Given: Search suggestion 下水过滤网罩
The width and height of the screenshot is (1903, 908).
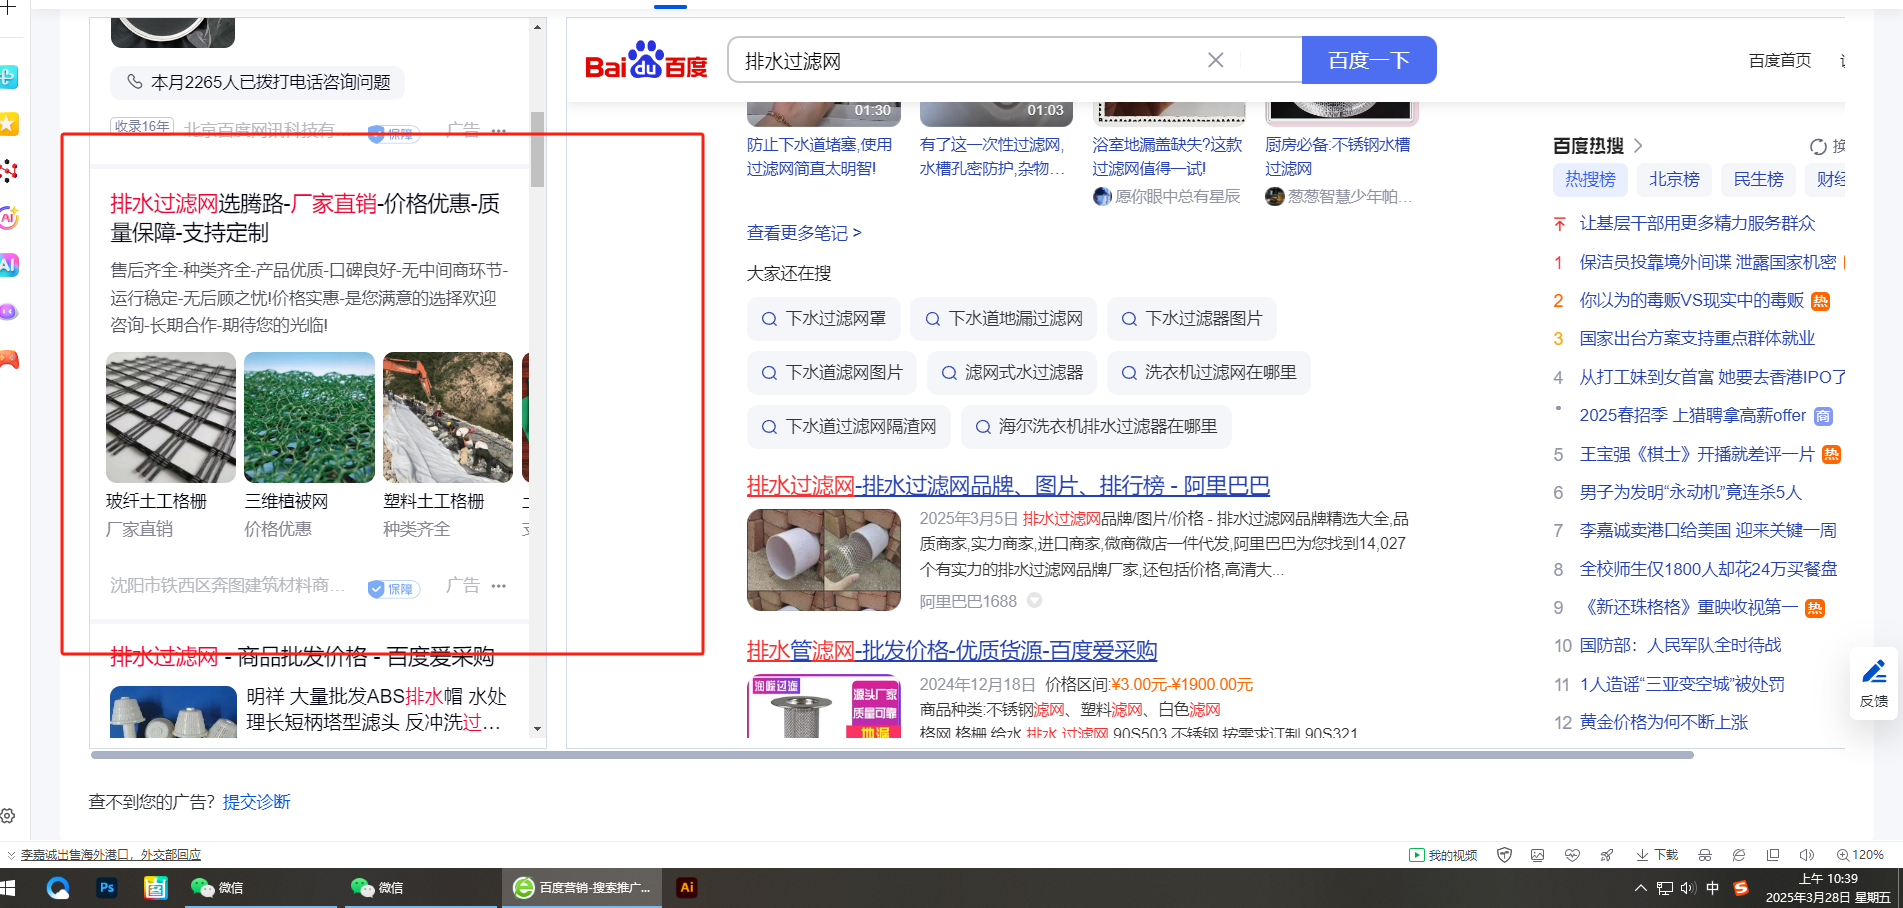Looking at the screenshot, I should pyautogui.click(x=824, y=319).
